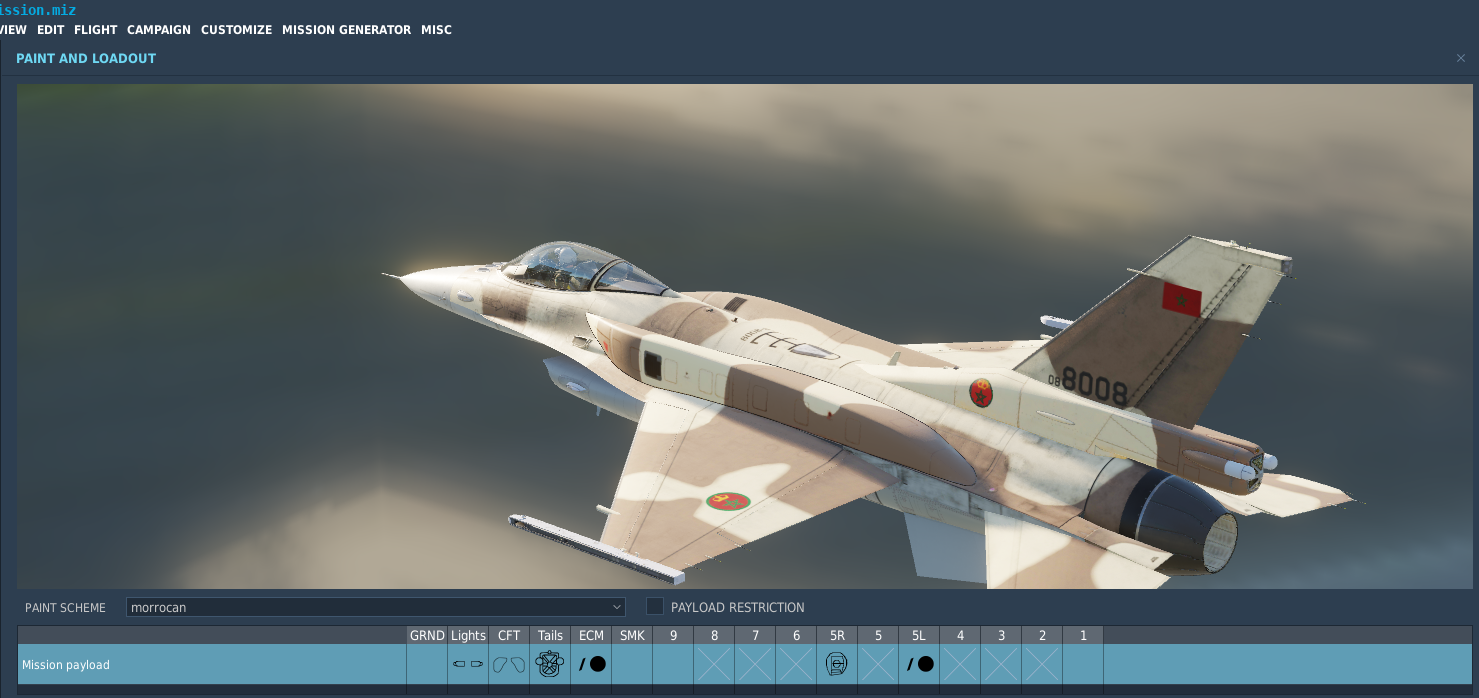Select the Tails emblem icon
The width and height of the screenshot is (1479, 698).
549,664
